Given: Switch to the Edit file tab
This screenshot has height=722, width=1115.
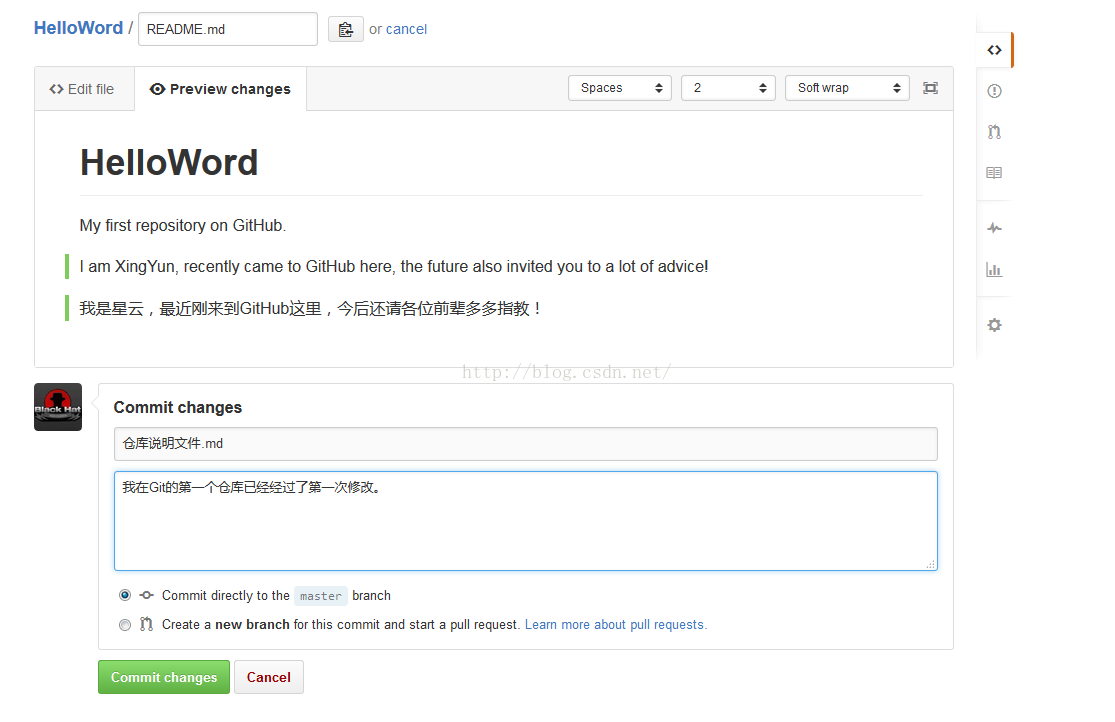Looking at the screenshot, I should 82,89.
